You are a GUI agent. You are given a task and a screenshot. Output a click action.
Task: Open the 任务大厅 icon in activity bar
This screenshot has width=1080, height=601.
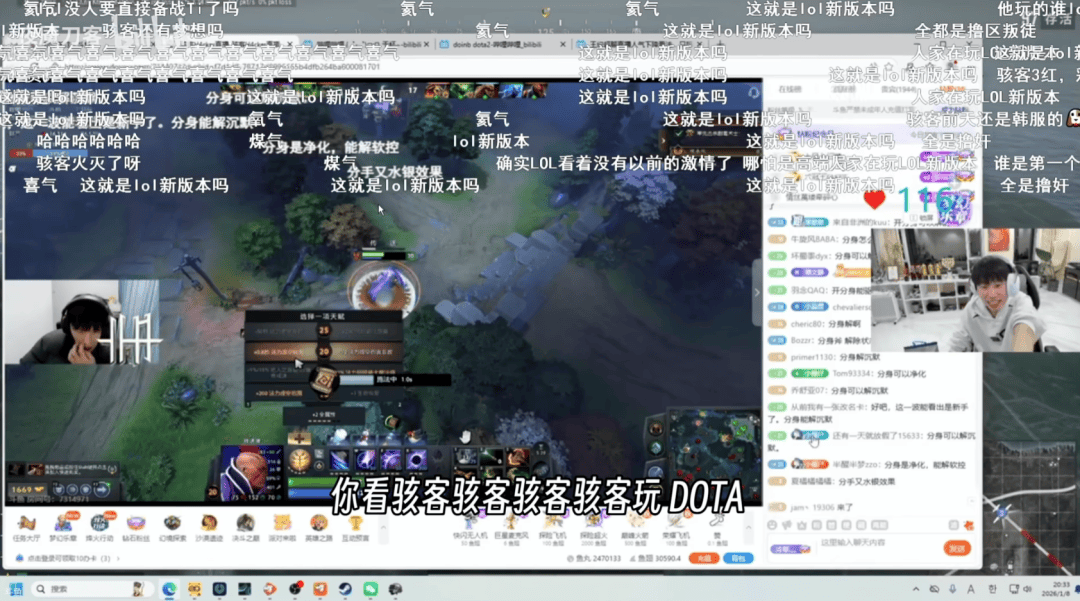point(26,525)
